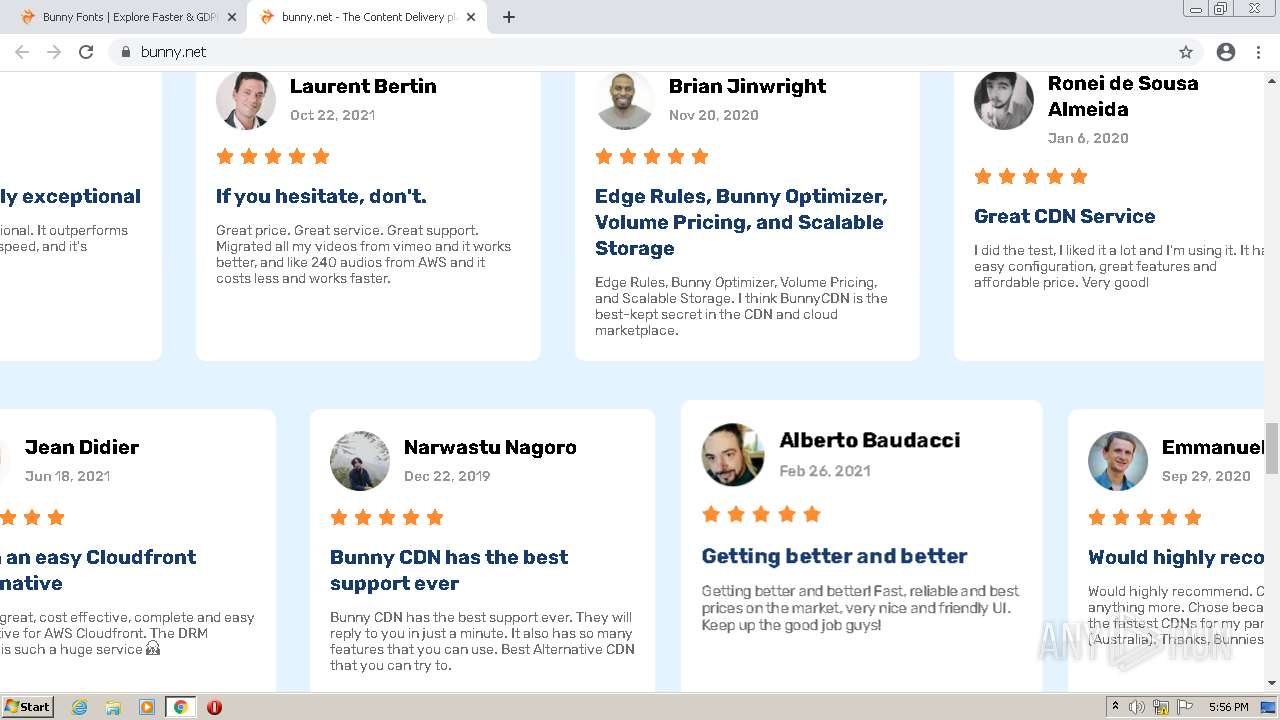Click the 'Great CDN Service' heading

[1064, 216]
